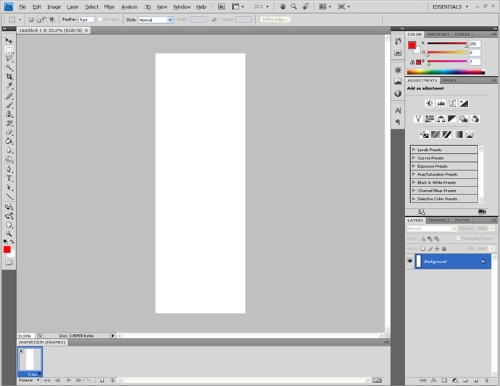This screenshot has height=386, width=500.
Task: Click the Refine Edge button
Action: tap(275, 19)
